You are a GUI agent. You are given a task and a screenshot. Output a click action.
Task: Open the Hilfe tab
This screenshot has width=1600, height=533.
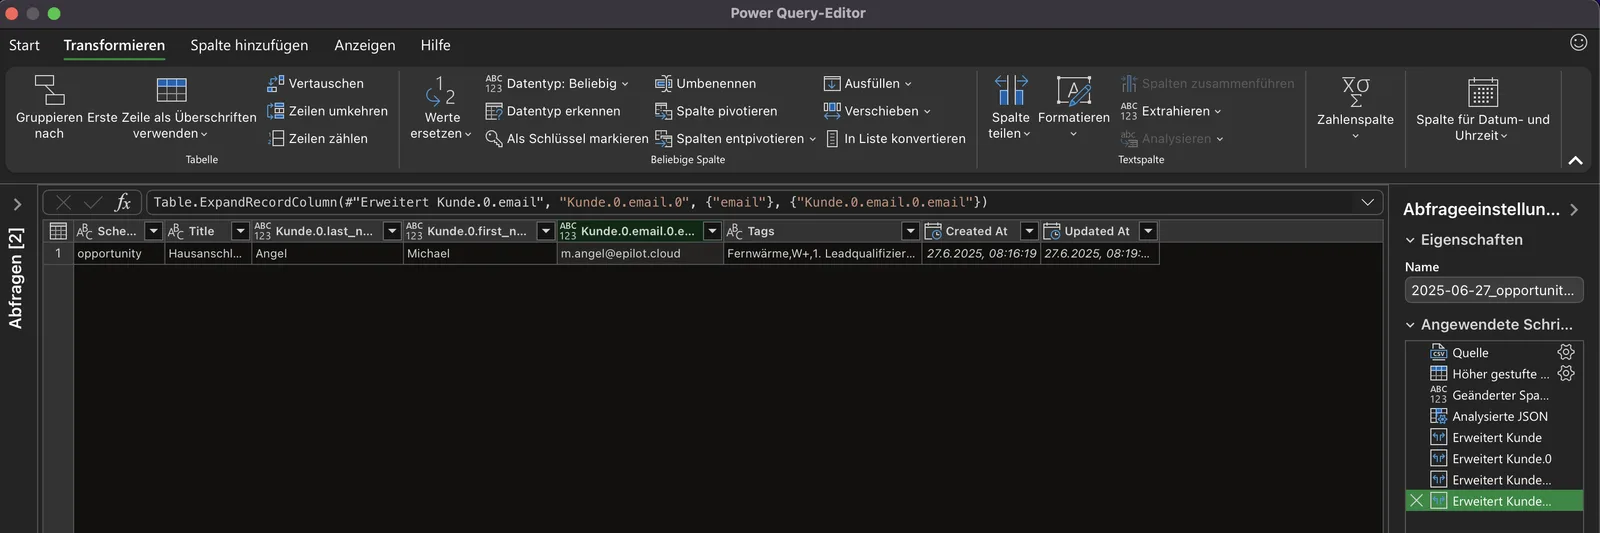[435, 45]
